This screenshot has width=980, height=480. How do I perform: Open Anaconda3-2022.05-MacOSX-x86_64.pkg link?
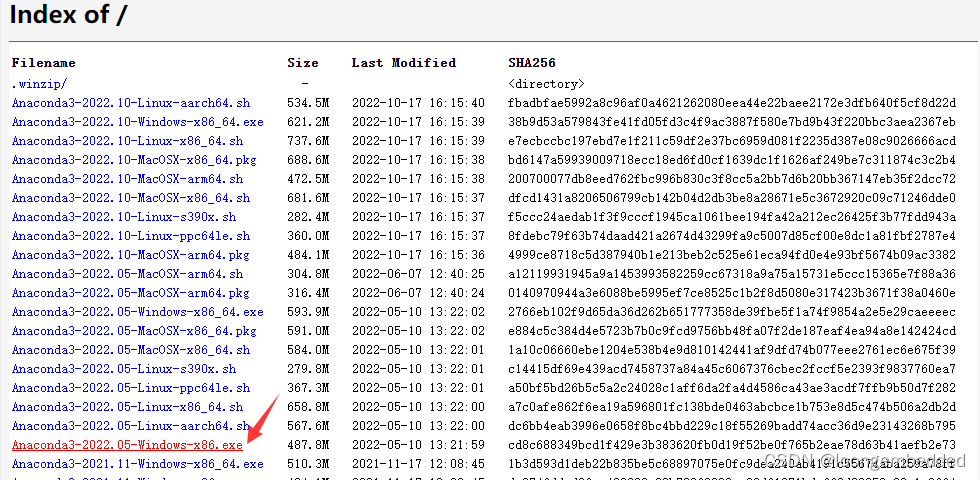pos(134,331)
